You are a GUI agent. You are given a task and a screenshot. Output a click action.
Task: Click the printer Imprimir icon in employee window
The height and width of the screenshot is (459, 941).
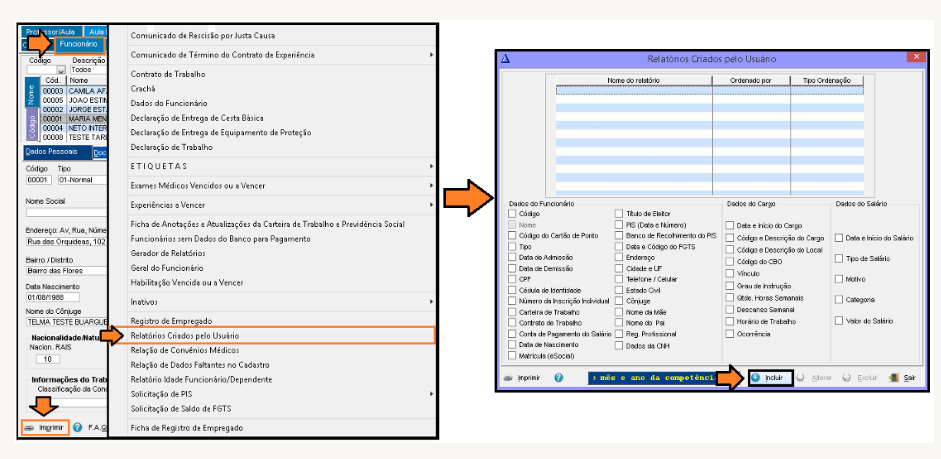pos(29,428)
